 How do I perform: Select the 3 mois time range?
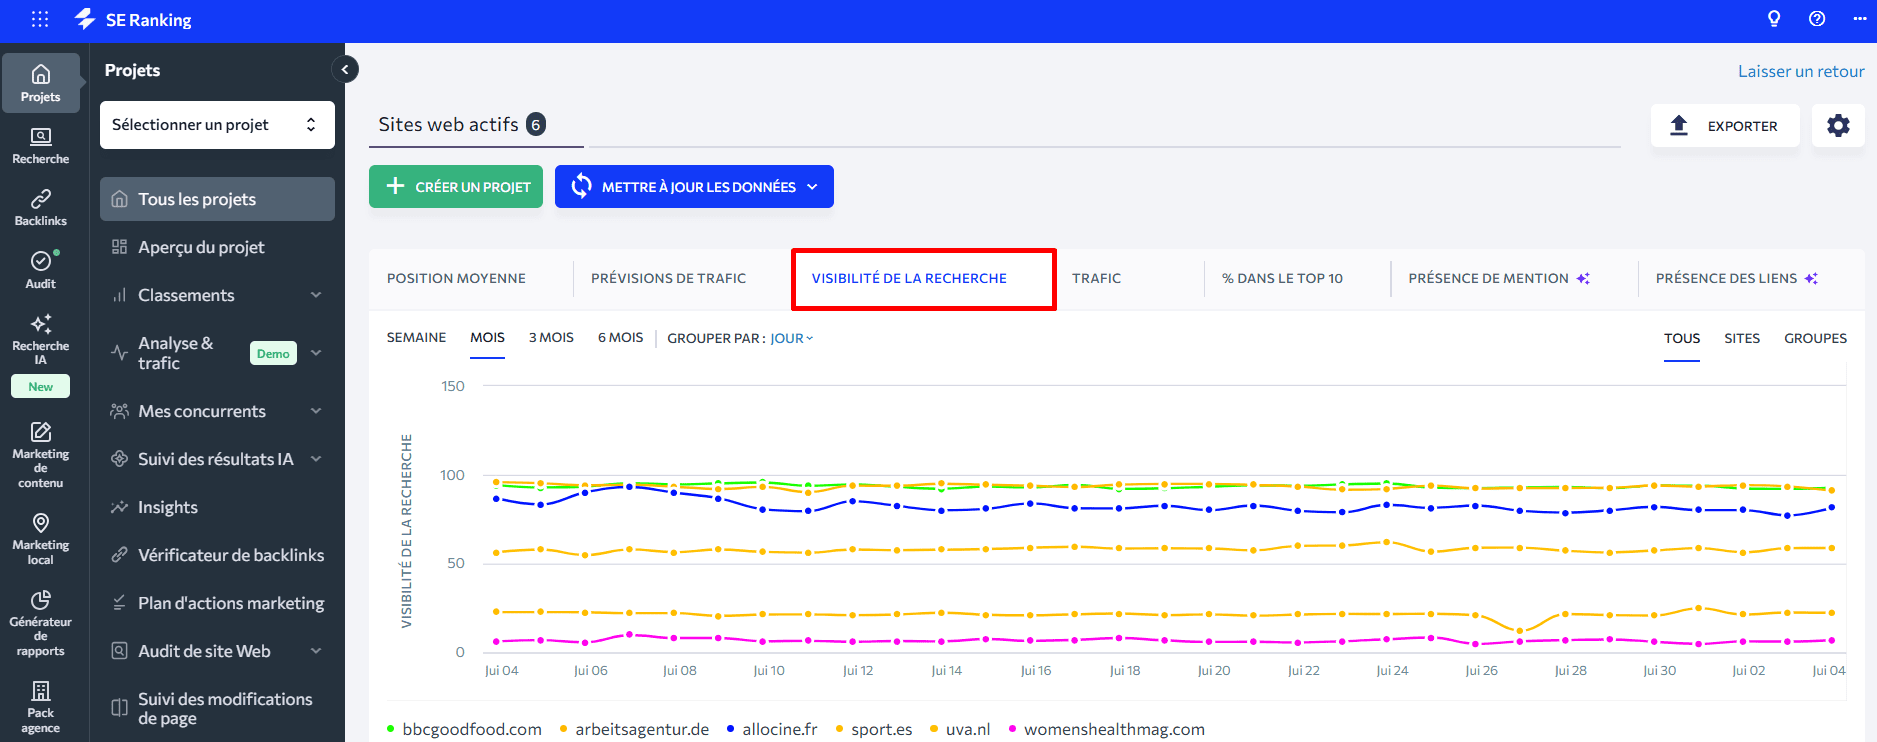pyautogui.click(x=551, y=338)
